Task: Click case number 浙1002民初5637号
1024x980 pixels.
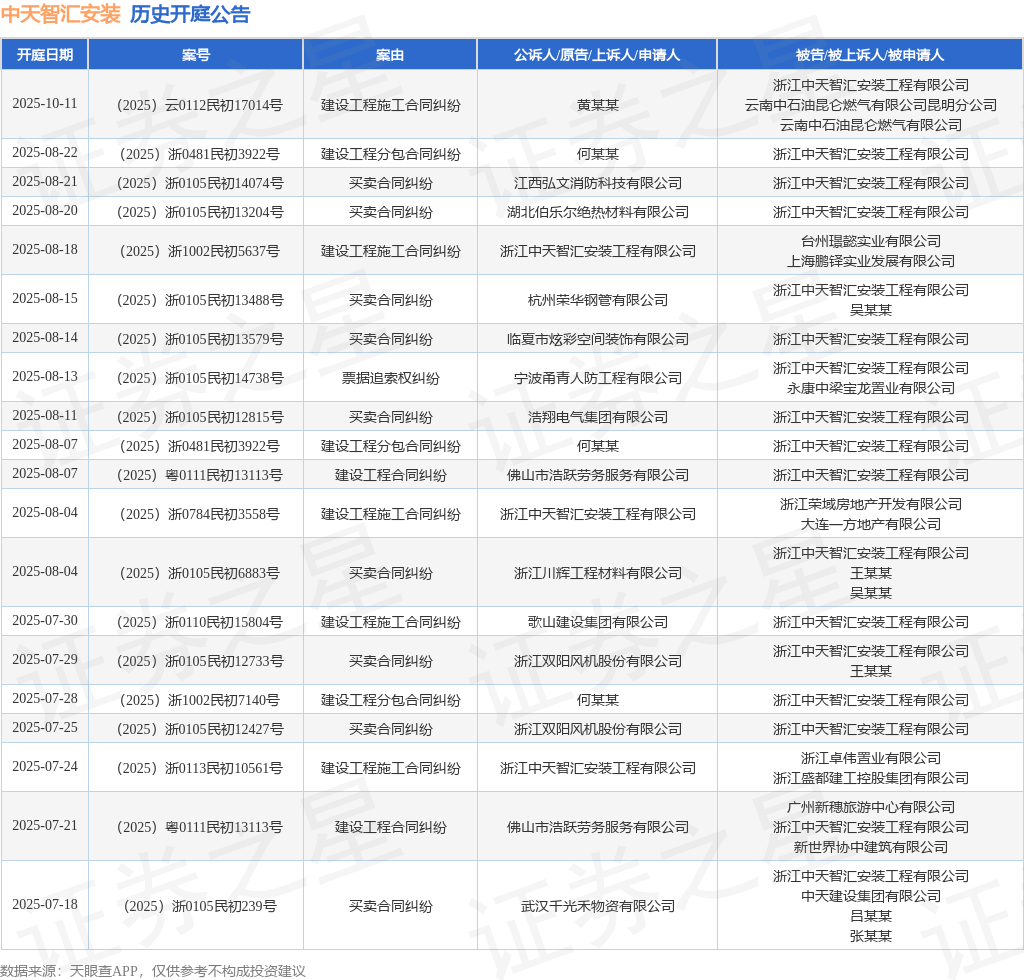Action: click(x=200, y=251)
